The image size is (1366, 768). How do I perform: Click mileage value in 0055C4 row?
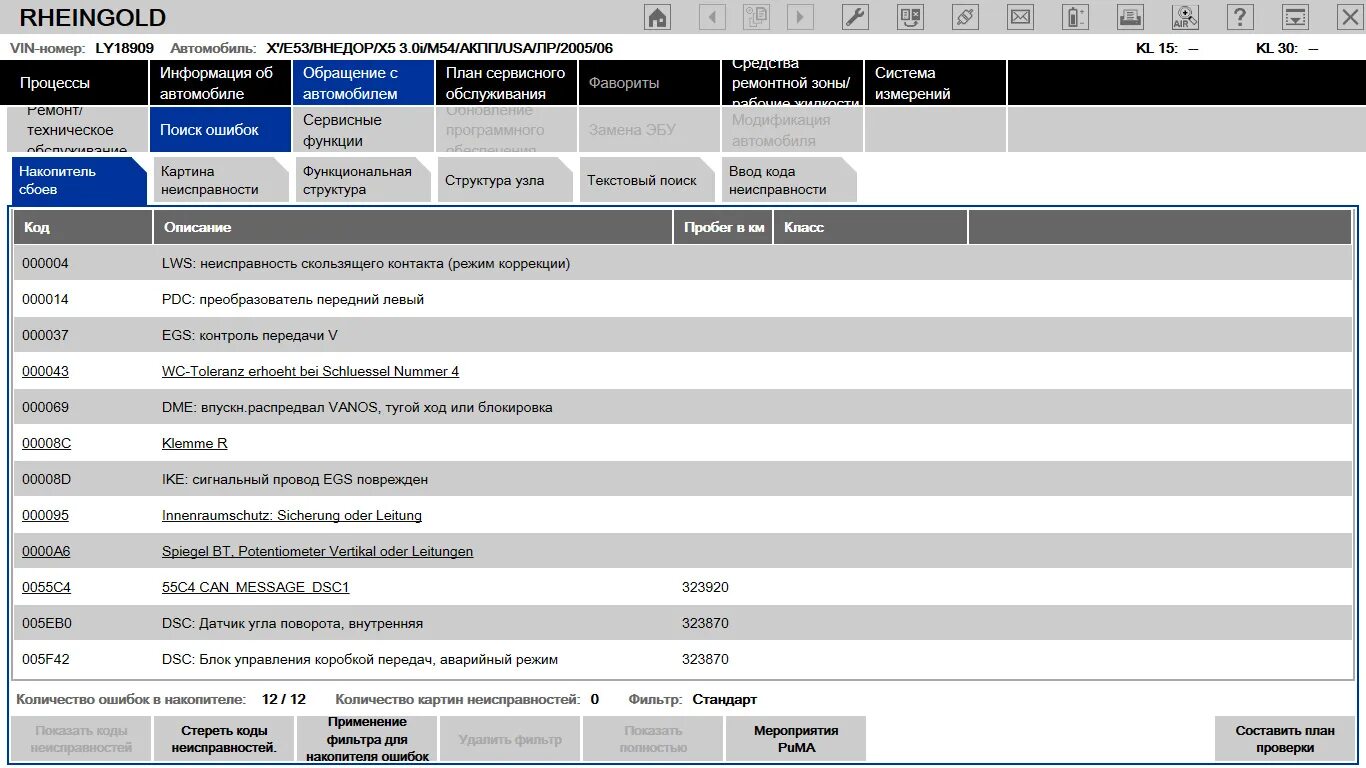pos(705,587)
